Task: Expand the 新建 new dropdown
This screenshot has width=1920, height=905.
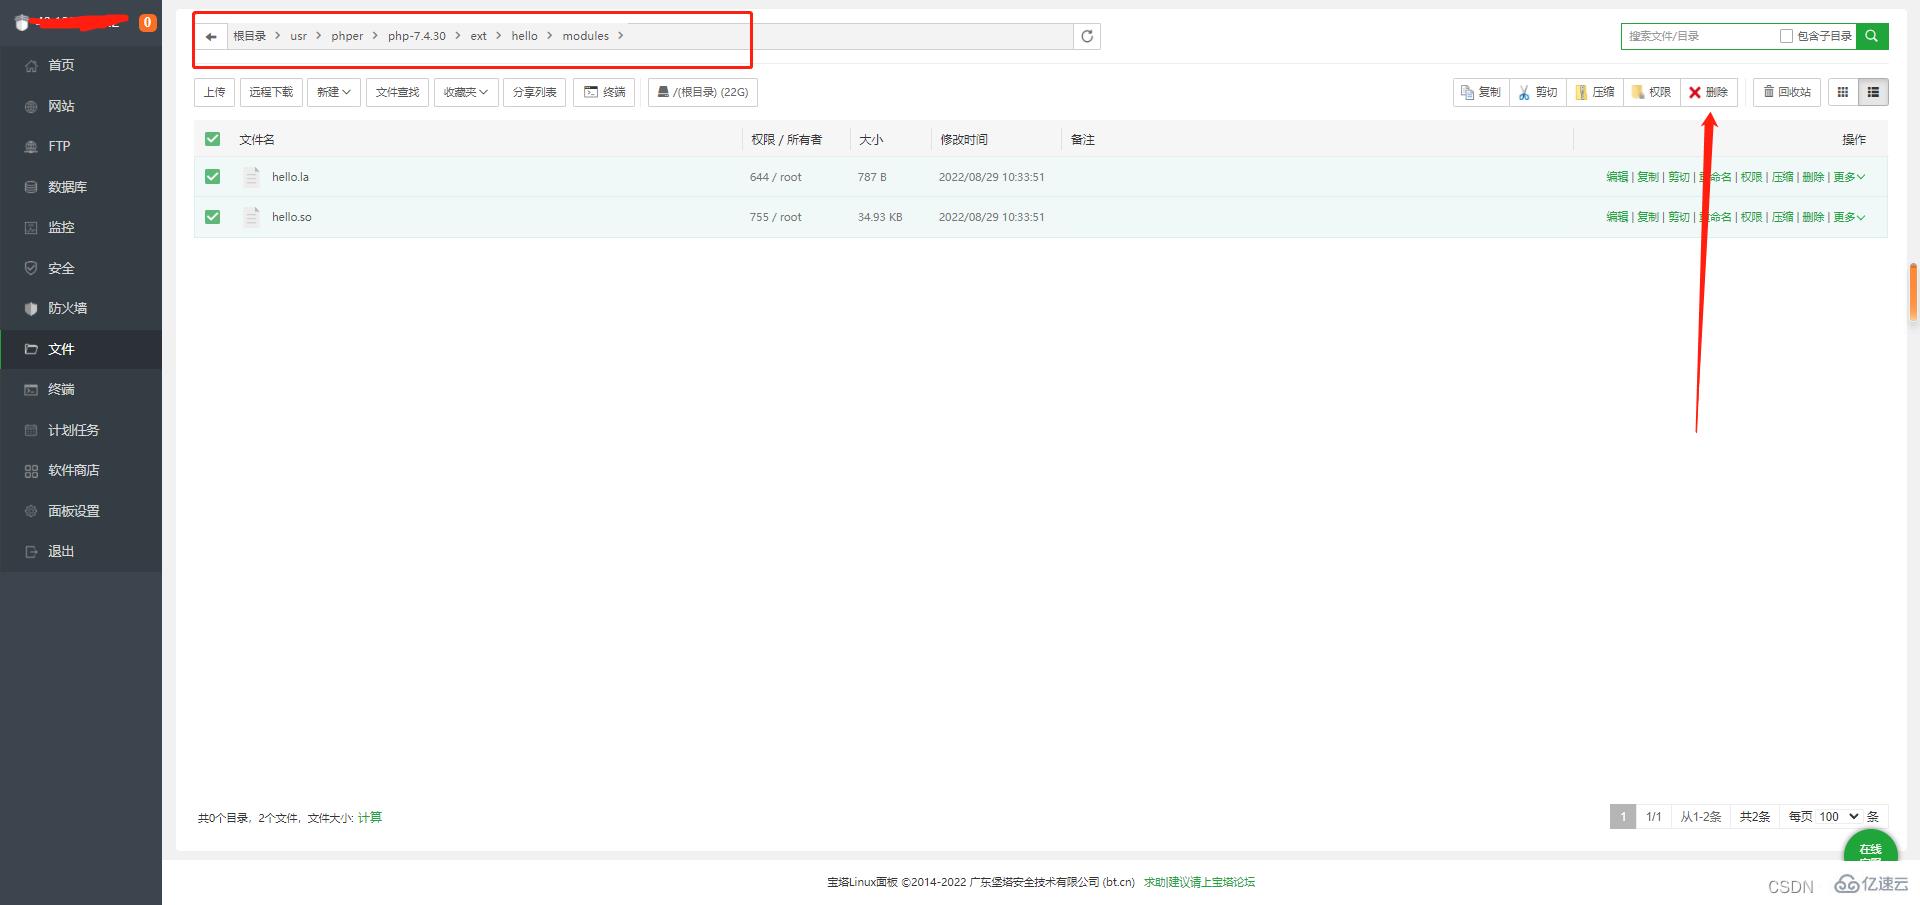Action: [334, 92]
